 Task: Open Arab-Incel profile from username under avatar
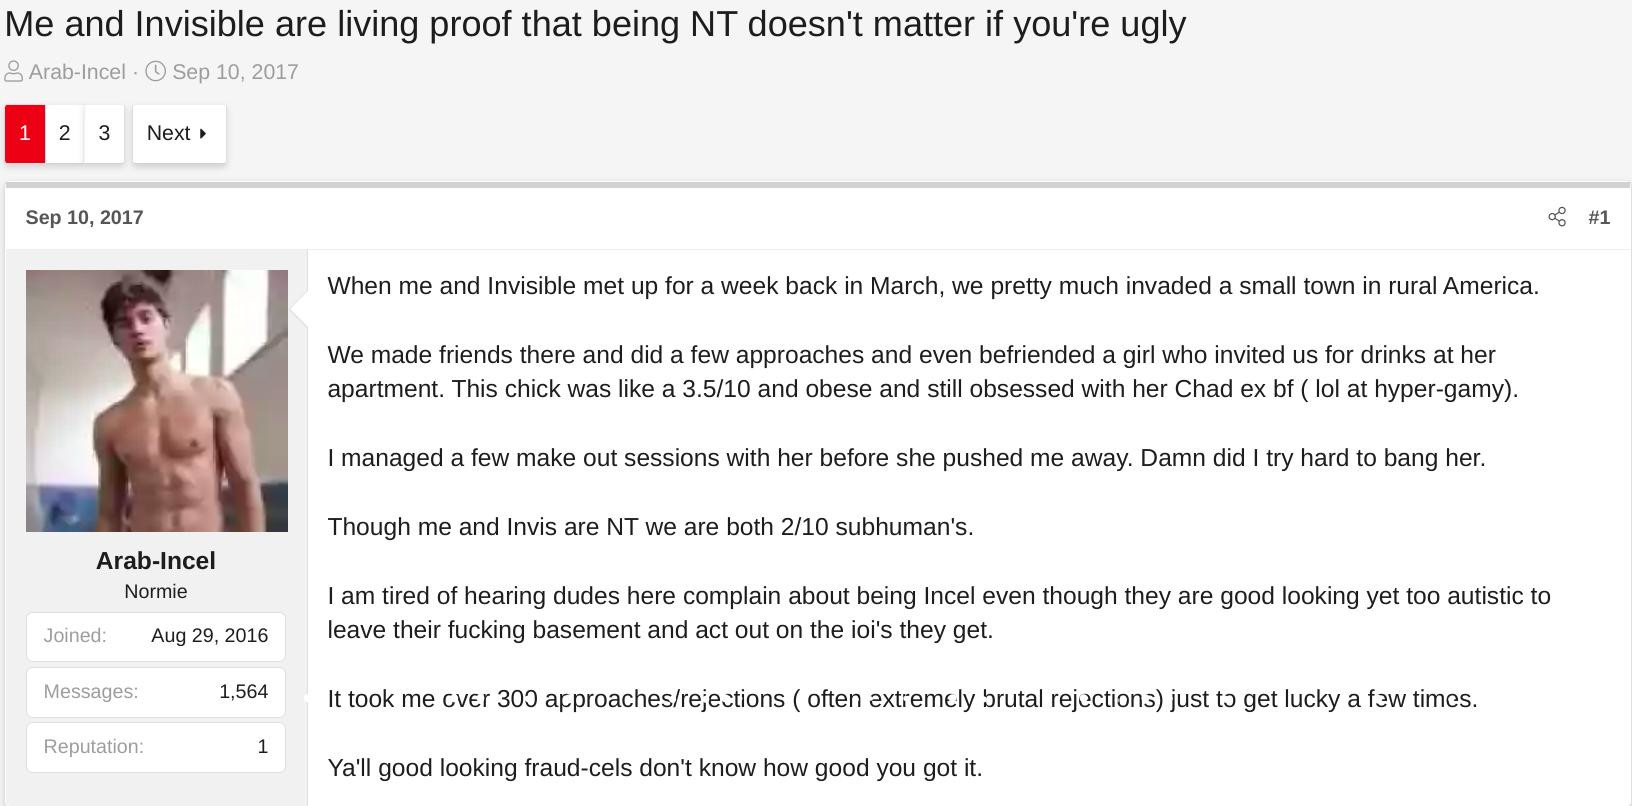coord(156,561)
